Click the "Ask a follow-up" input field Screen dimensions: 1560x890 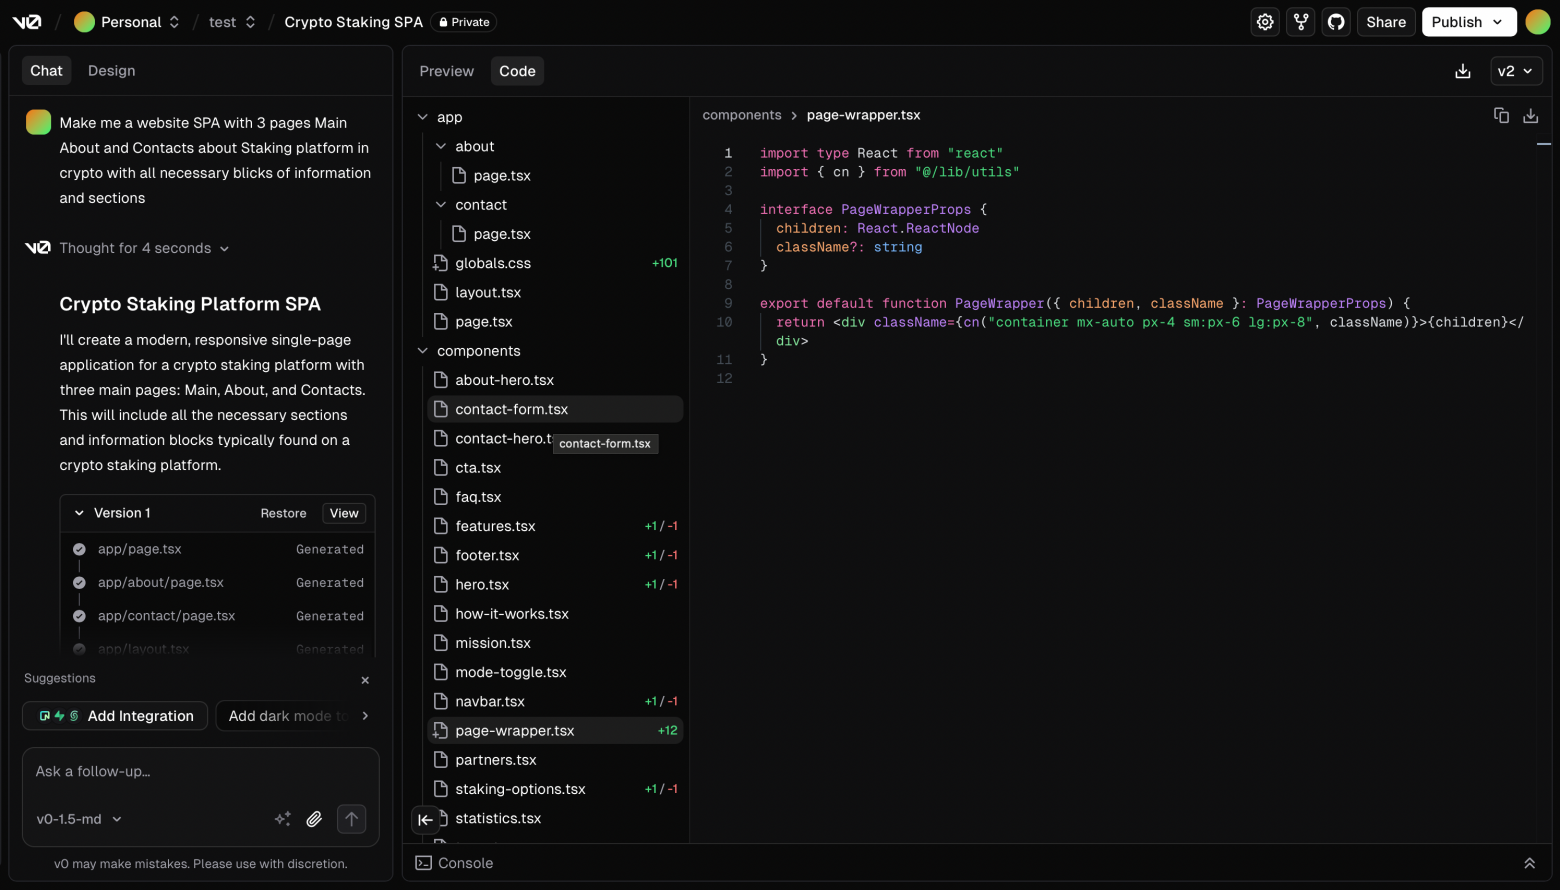tap(200, 771)
